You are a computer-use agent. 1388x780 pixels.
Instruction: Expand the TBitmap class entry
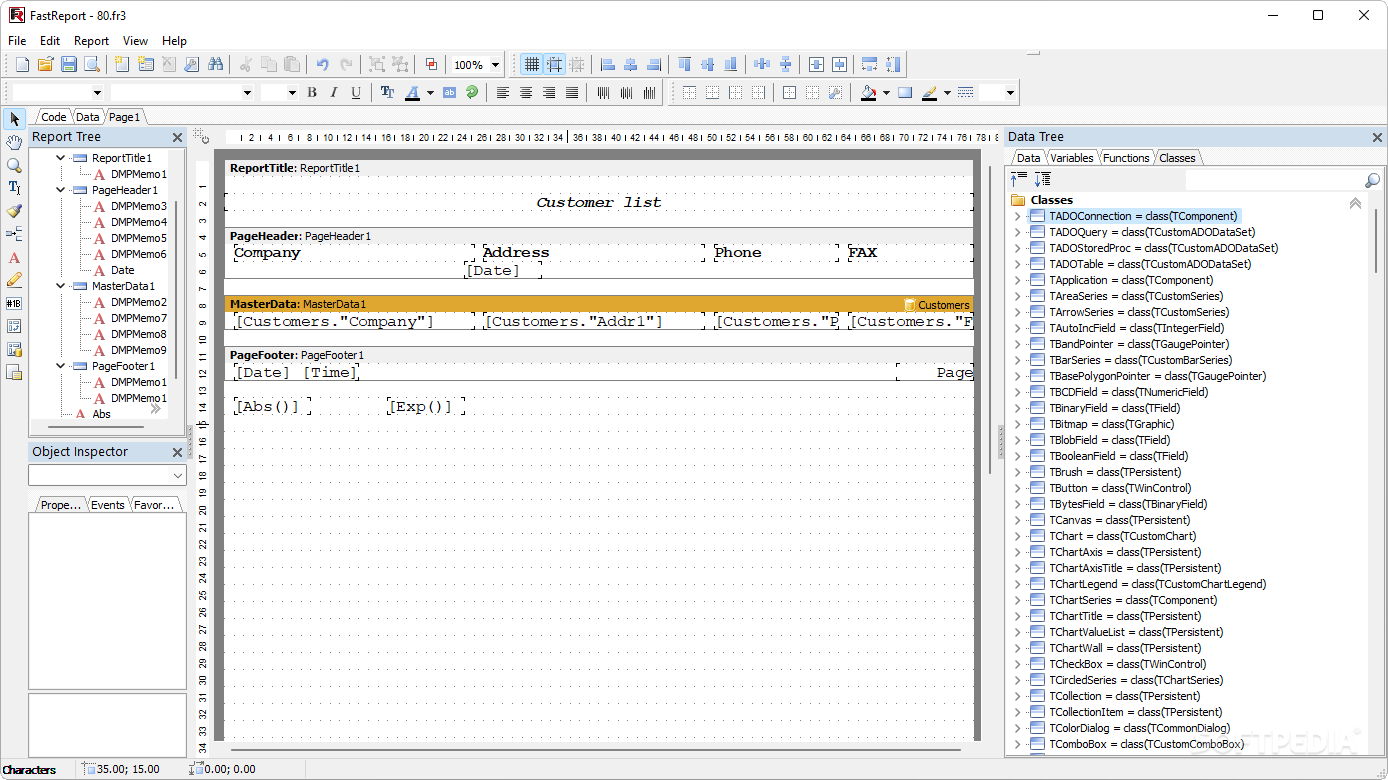1018,424
